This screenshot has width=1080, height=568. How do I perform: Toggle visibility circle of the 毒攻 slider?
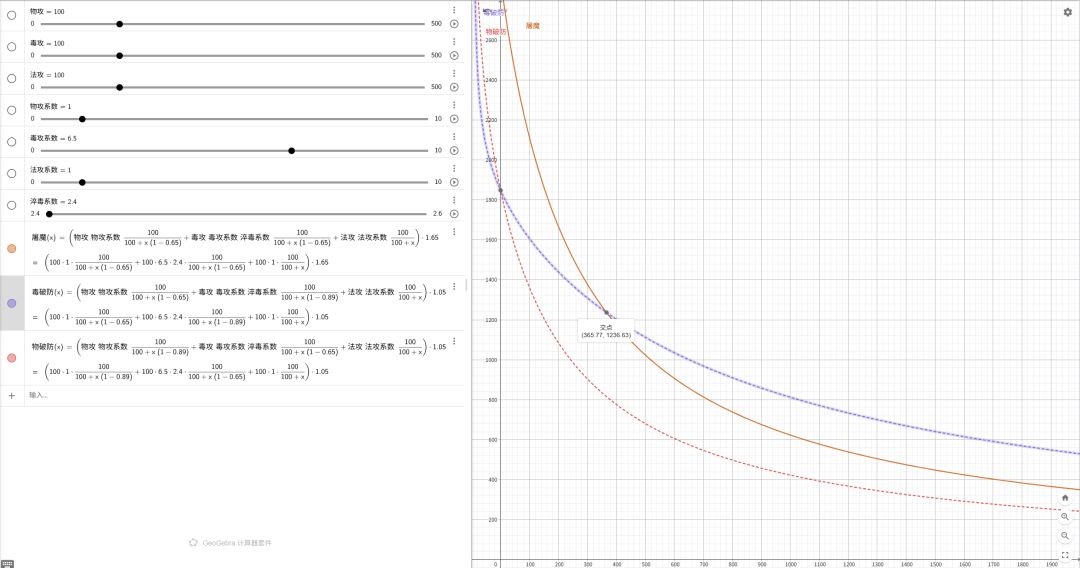pyautogui.click(x=12, y=47)
